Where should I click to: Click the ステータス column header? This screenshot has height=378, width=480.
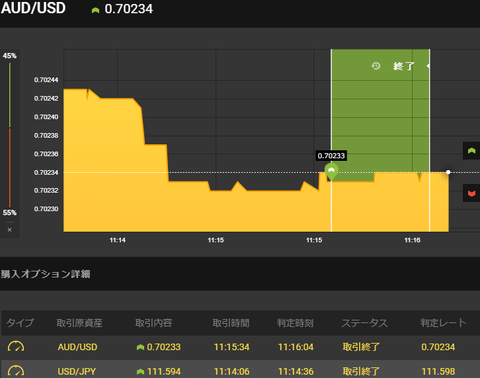[x=365, y=323]
